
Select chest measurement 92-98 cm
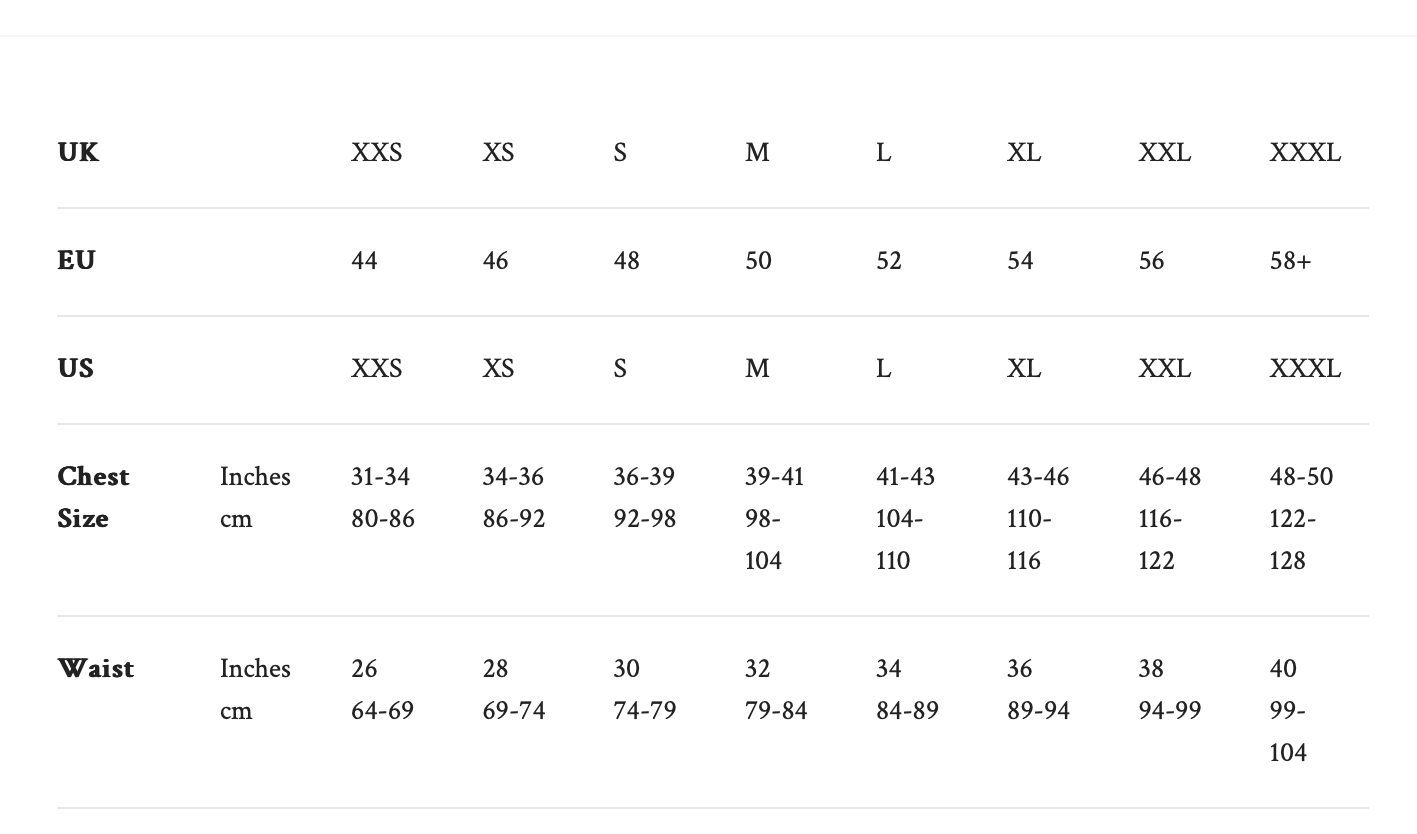click(644, 519)
